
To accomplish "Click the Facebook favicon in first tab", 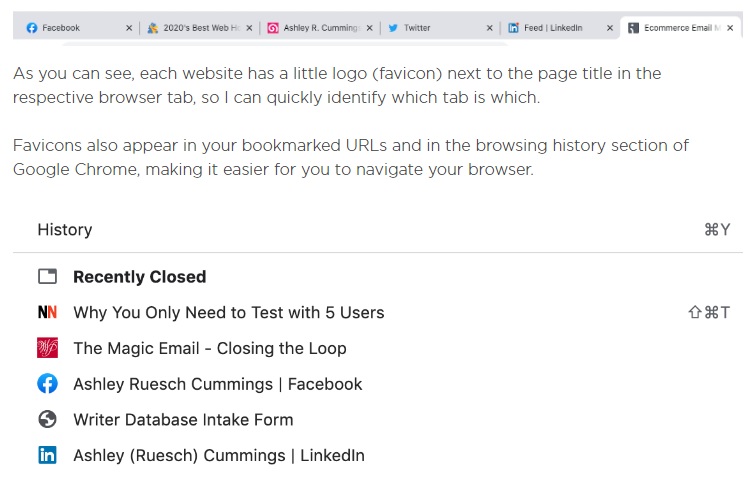I will coord(32,28).
